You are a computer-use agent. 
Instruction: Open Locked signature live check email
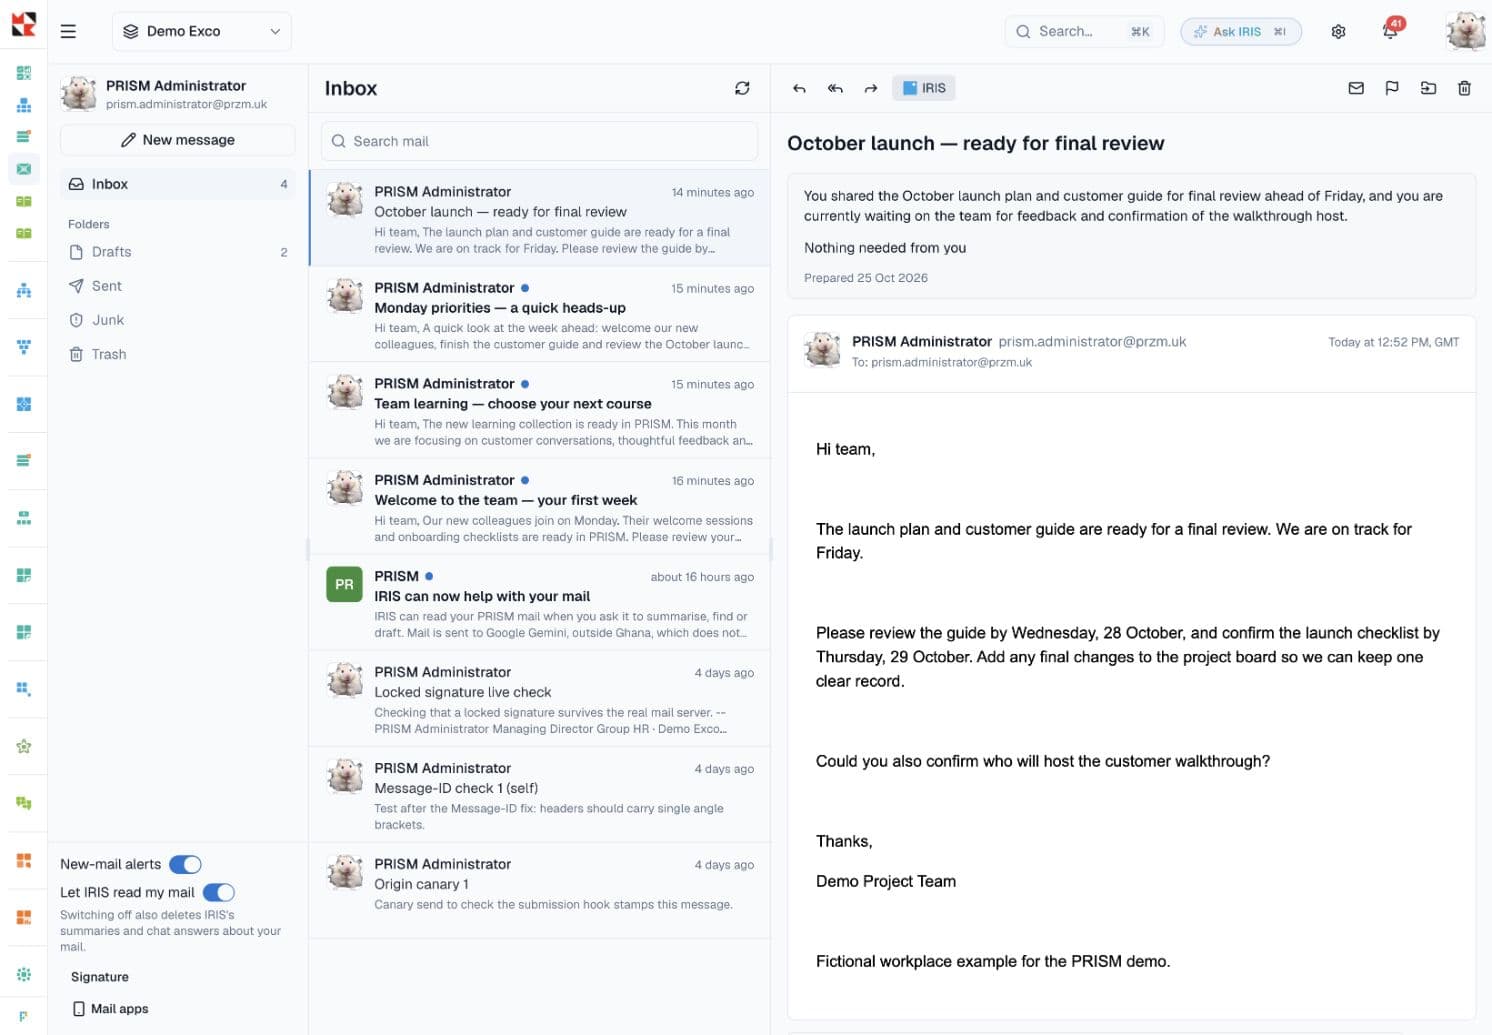pos(539,698)
